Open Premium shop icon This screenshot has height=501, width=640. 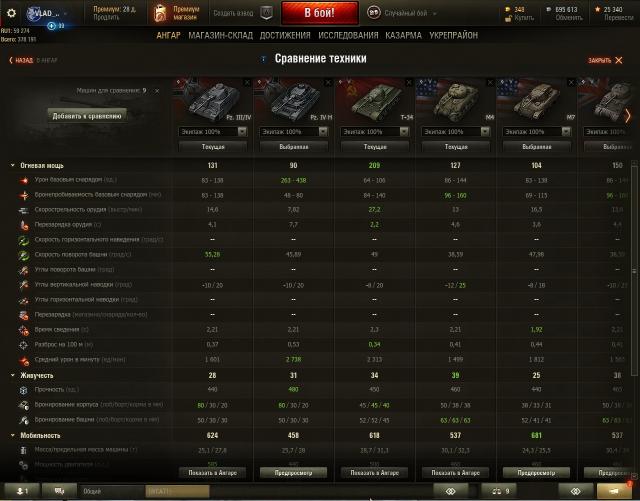tap(160, 13)
